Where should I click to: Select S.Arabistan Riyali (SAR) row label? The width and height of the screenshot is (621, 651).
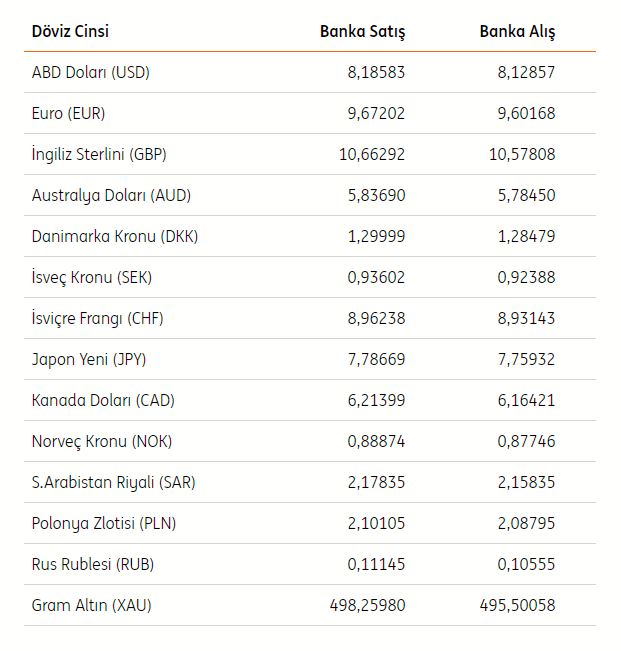coord(114,482)
